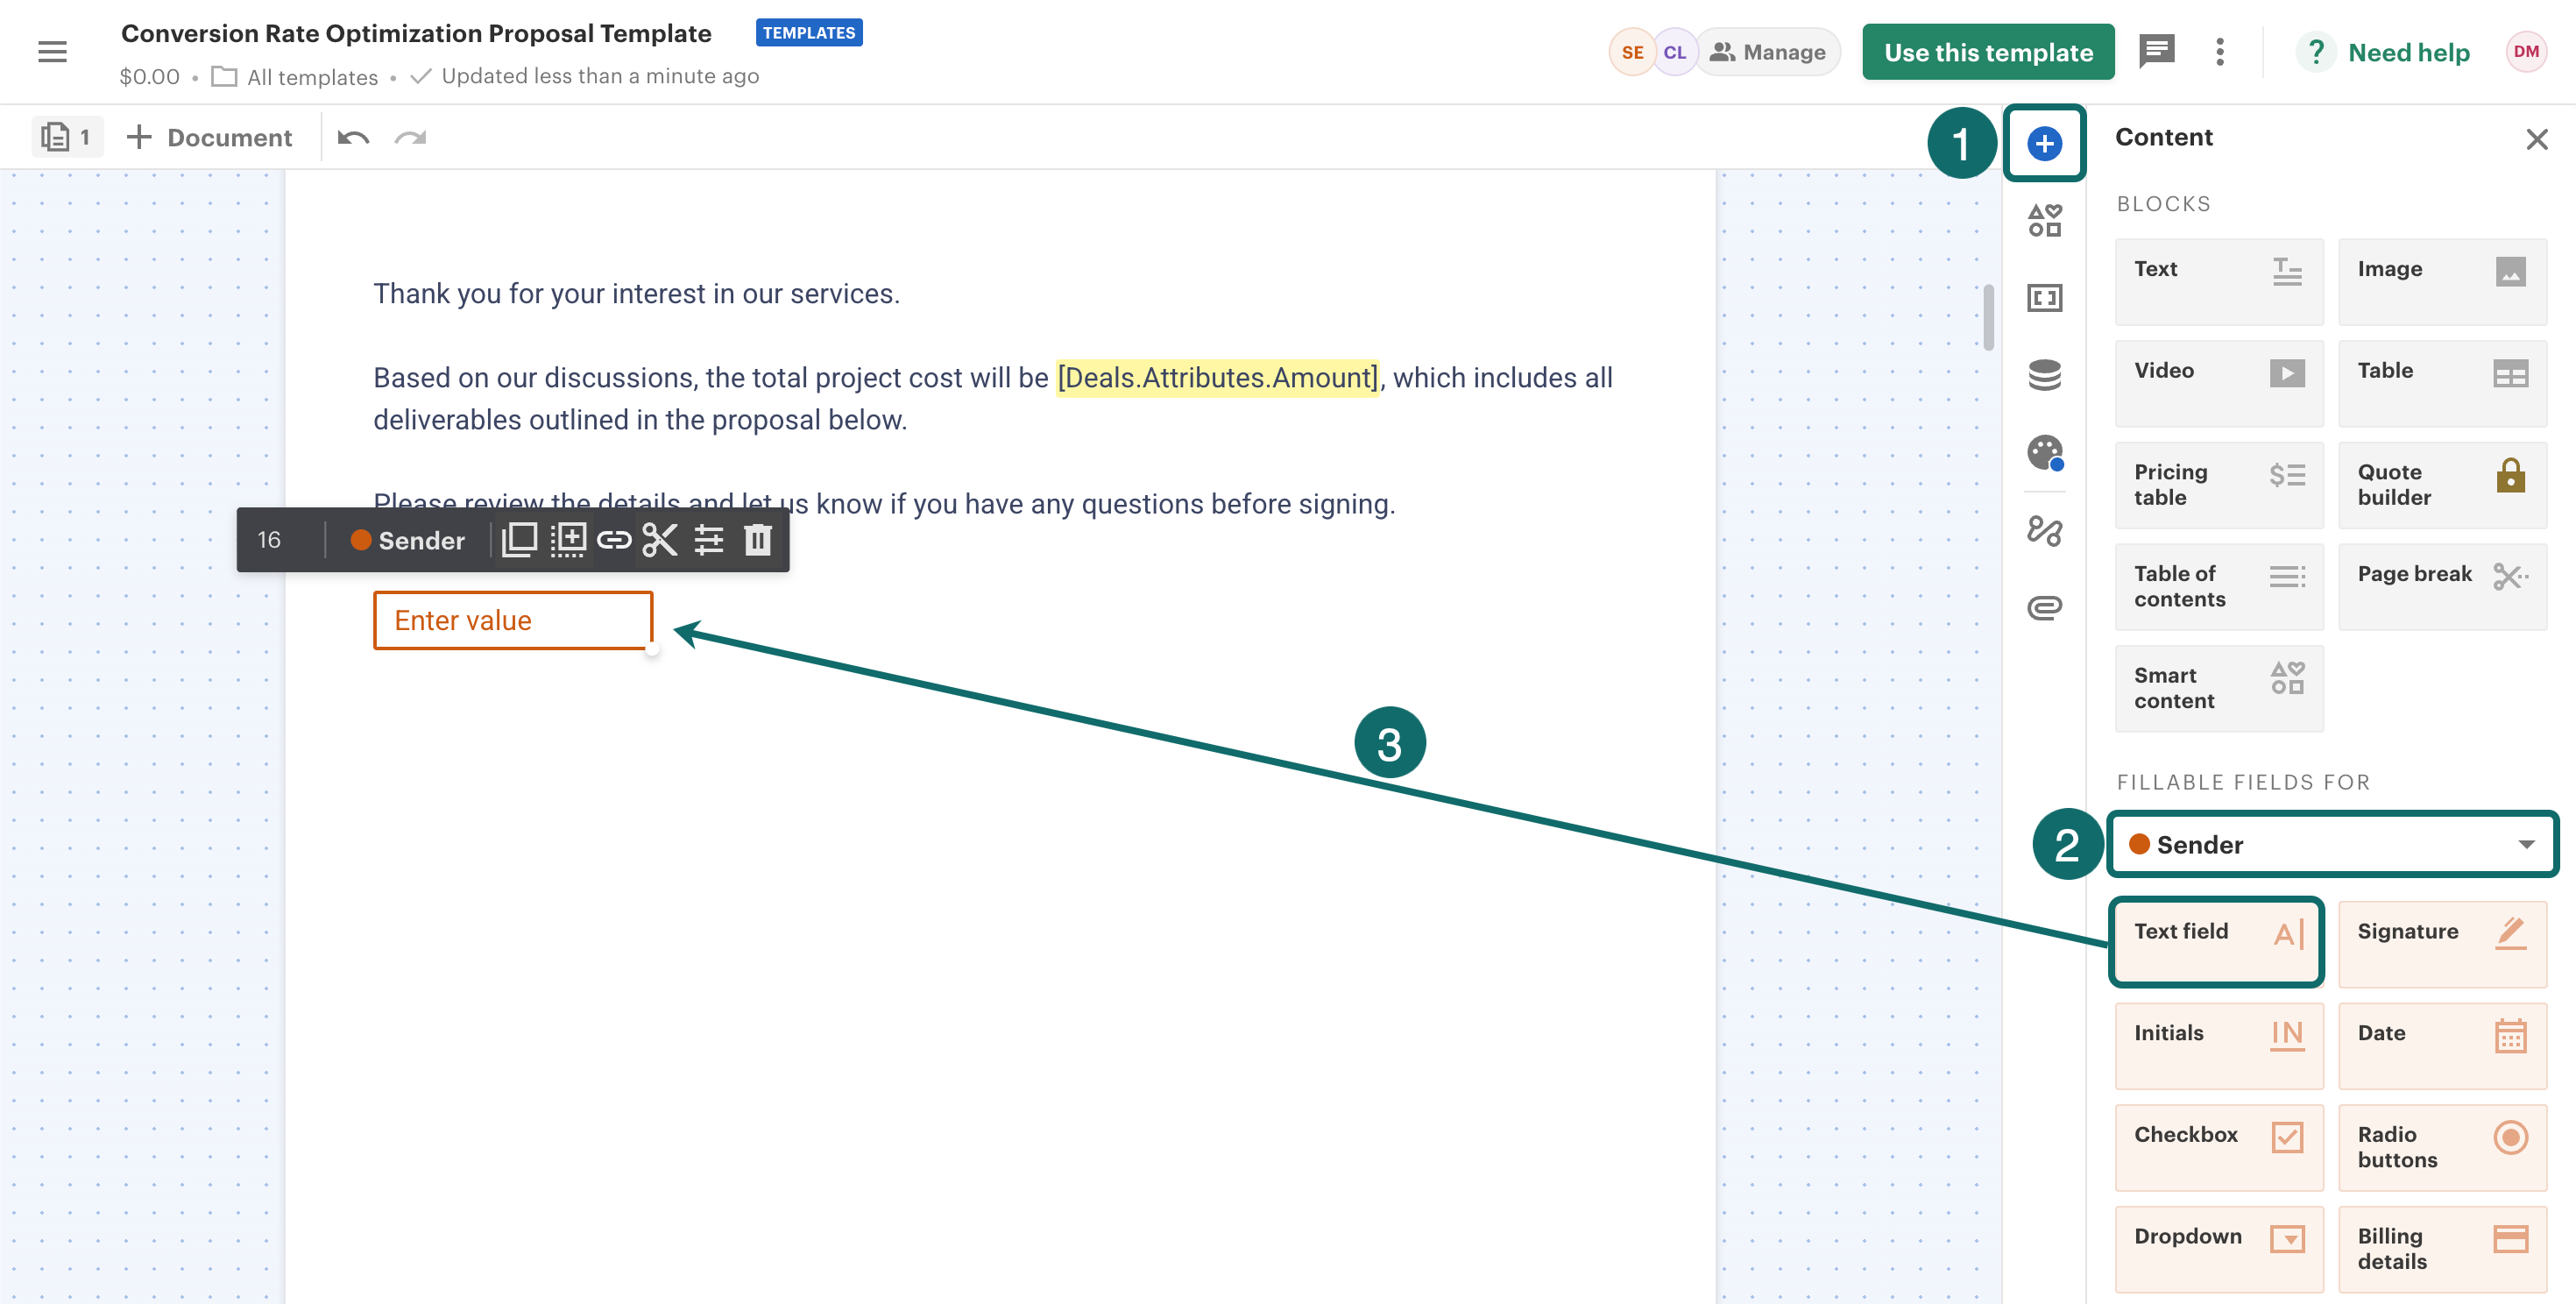2576x1304 pixels.
Task: Click the Enter value text field
Action: click(513, 620)
